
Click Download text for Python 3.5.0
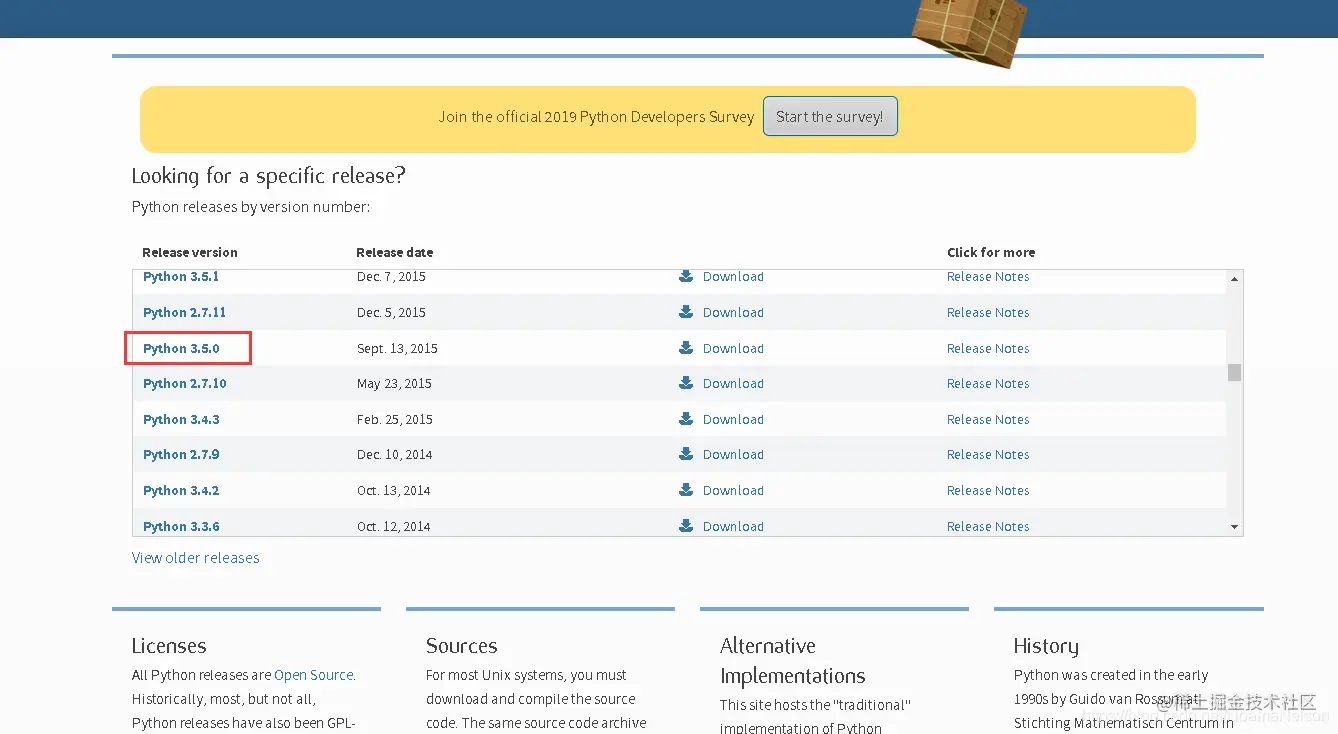[x=733, y=348]
